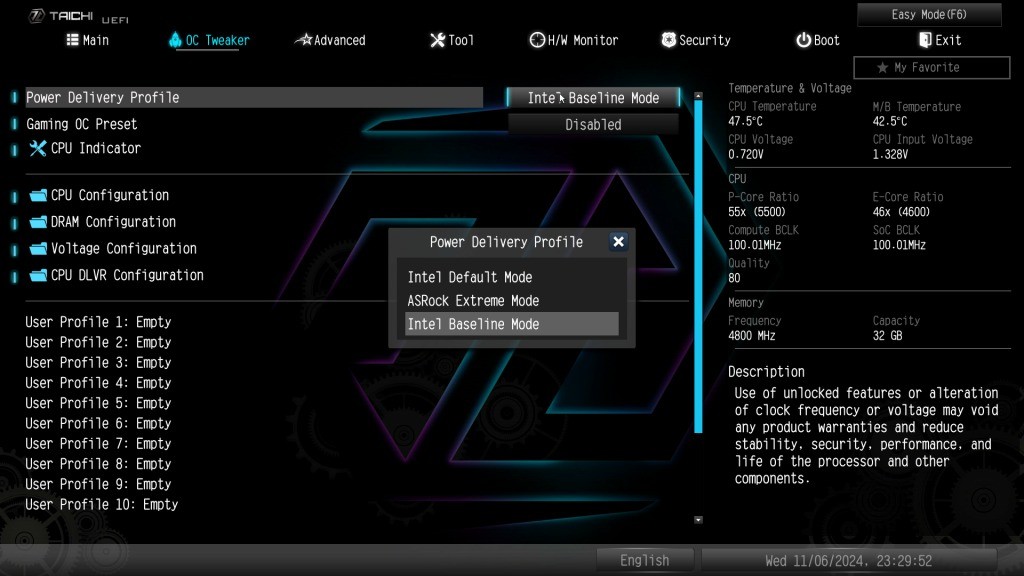Select User Profile 4: Empty
Image resolution: width=1024 pixels, height=576 pixels.
click(98, 383)
